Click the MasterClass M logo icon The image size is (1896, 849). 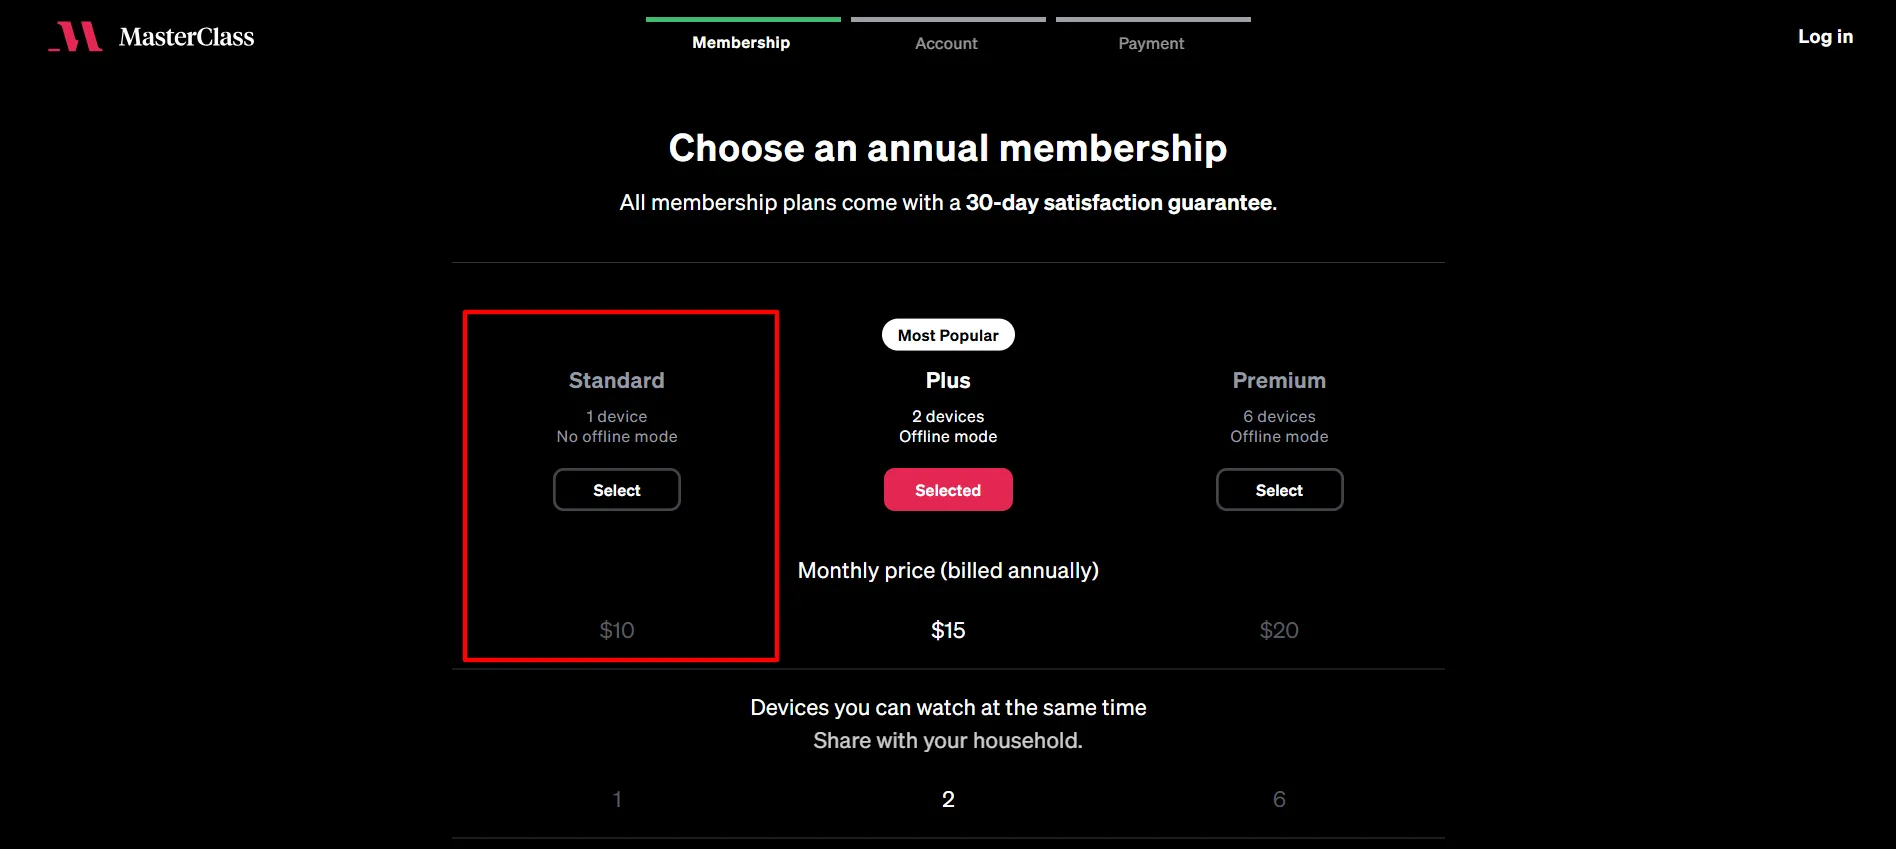[76, 37]
